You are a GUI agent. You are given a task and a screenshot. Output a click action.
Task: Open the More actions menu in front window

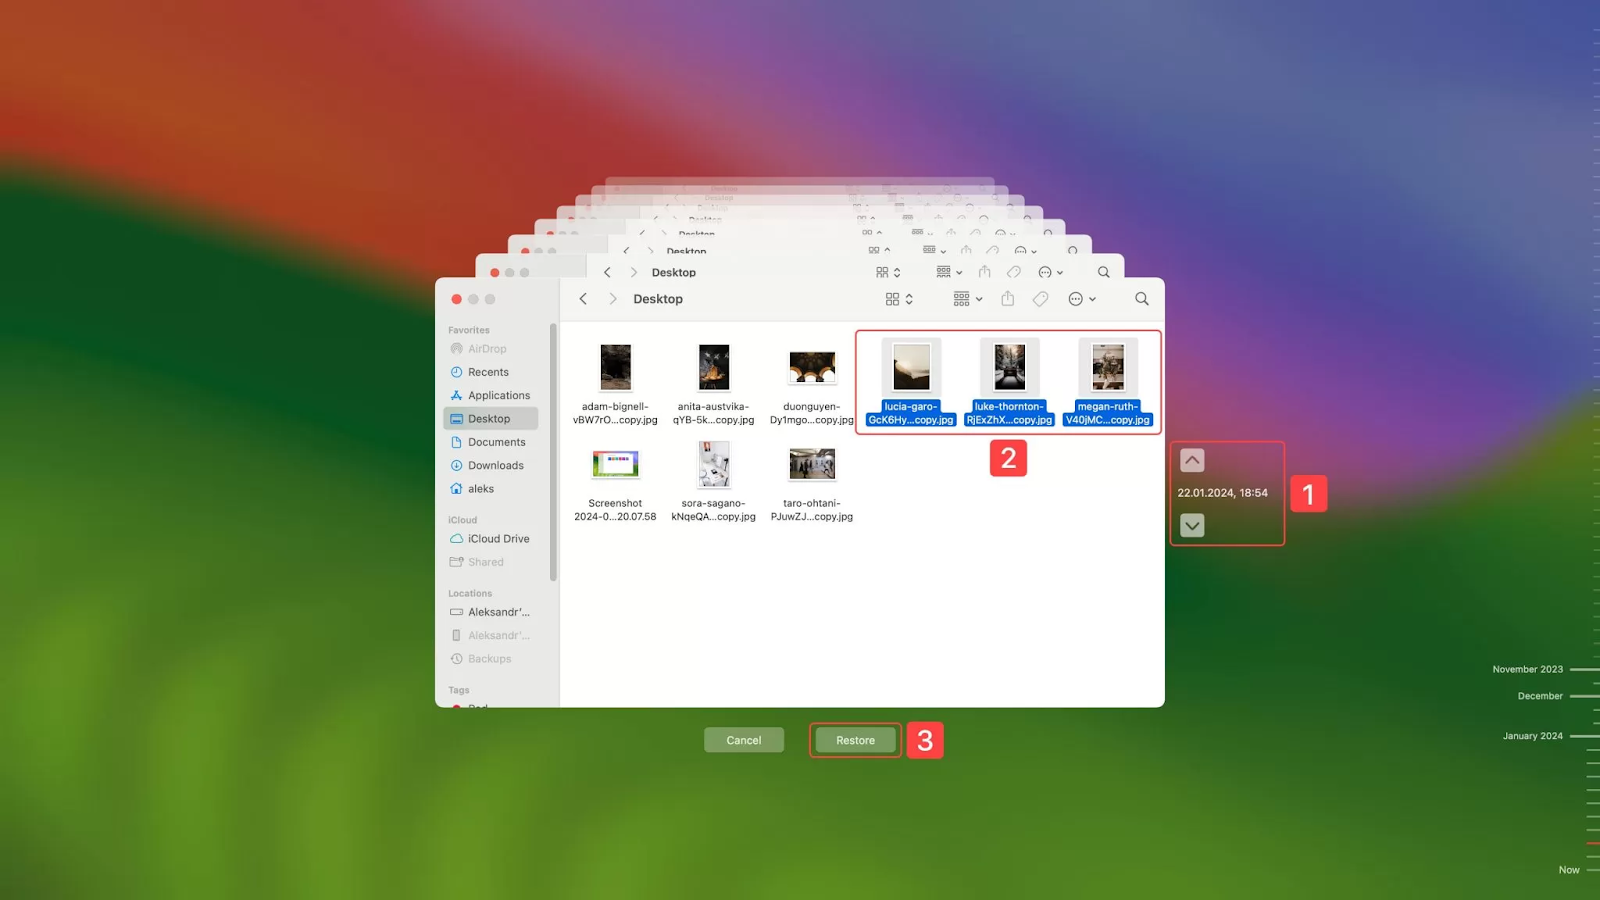tap(1082, 299)
